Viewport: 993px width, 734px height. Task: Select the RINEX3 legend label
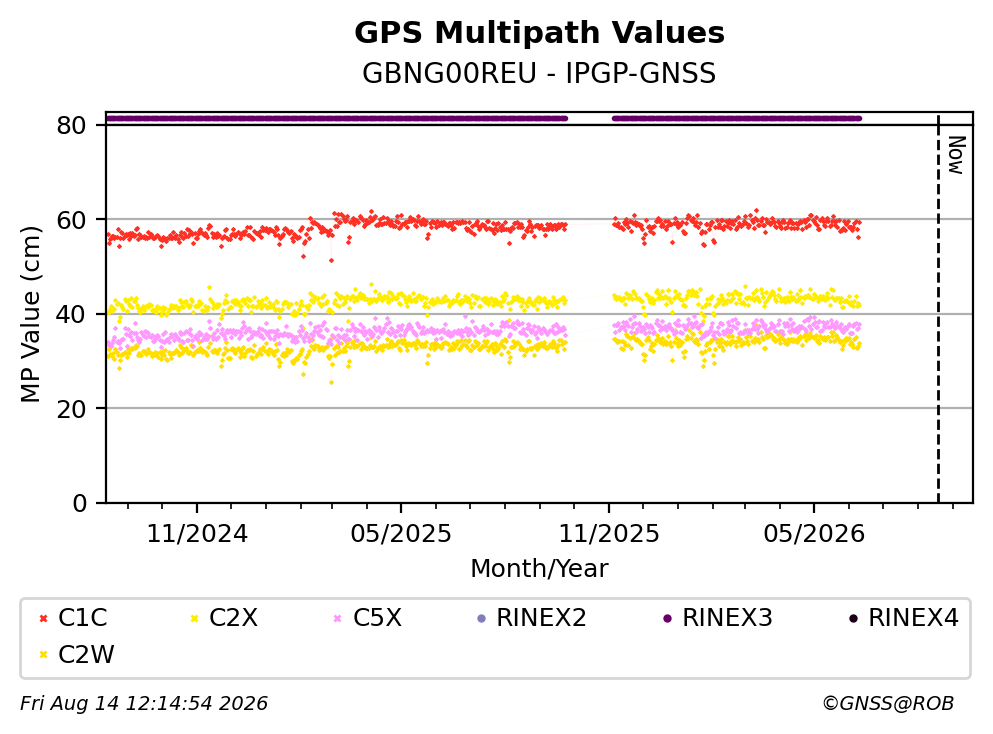pyautogui.click(x=727, y=617)
